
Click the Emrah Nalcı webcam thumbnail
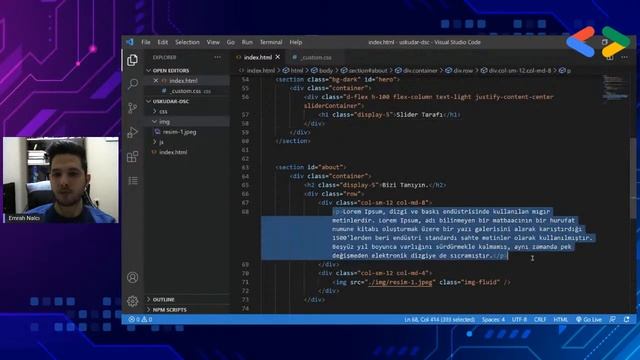coord(61,180)
